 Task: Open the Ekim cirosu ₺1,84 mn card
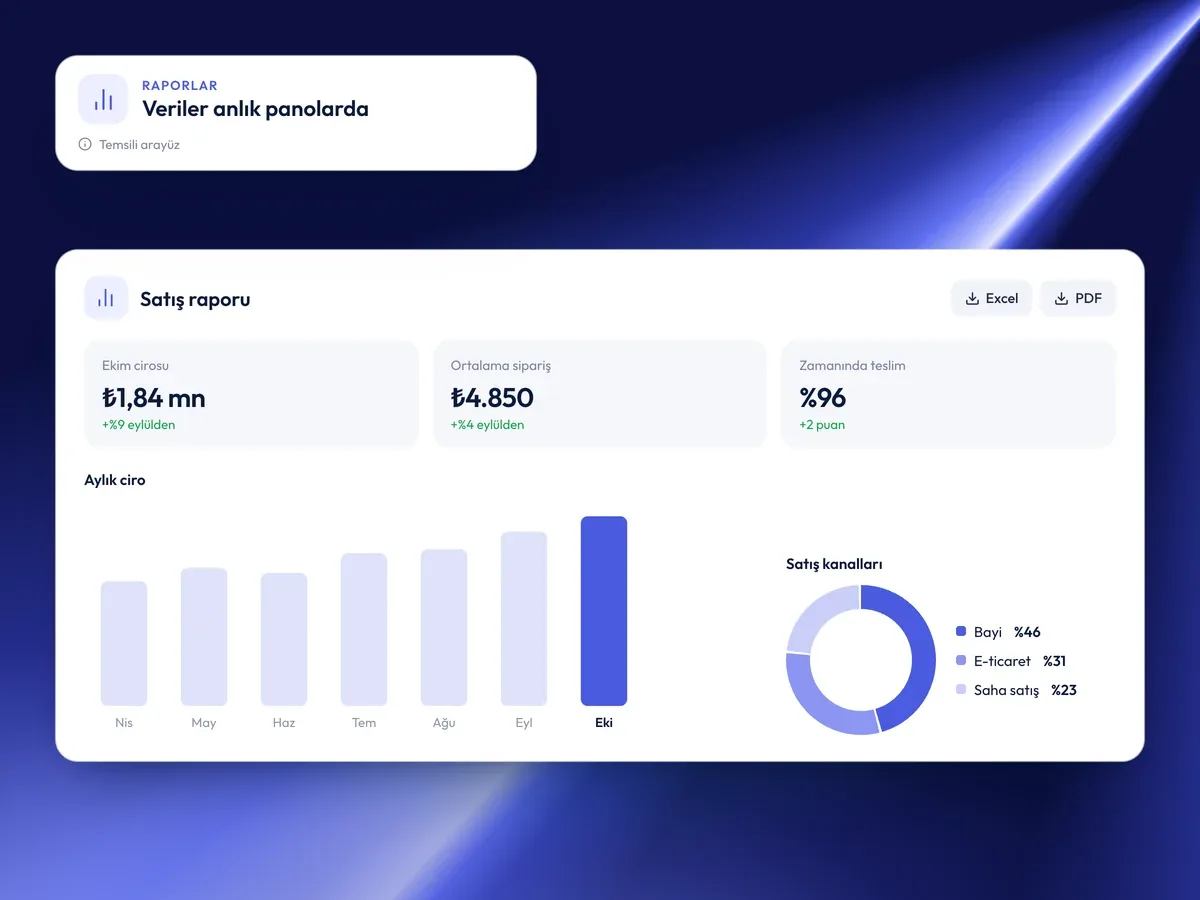[251, 394]
